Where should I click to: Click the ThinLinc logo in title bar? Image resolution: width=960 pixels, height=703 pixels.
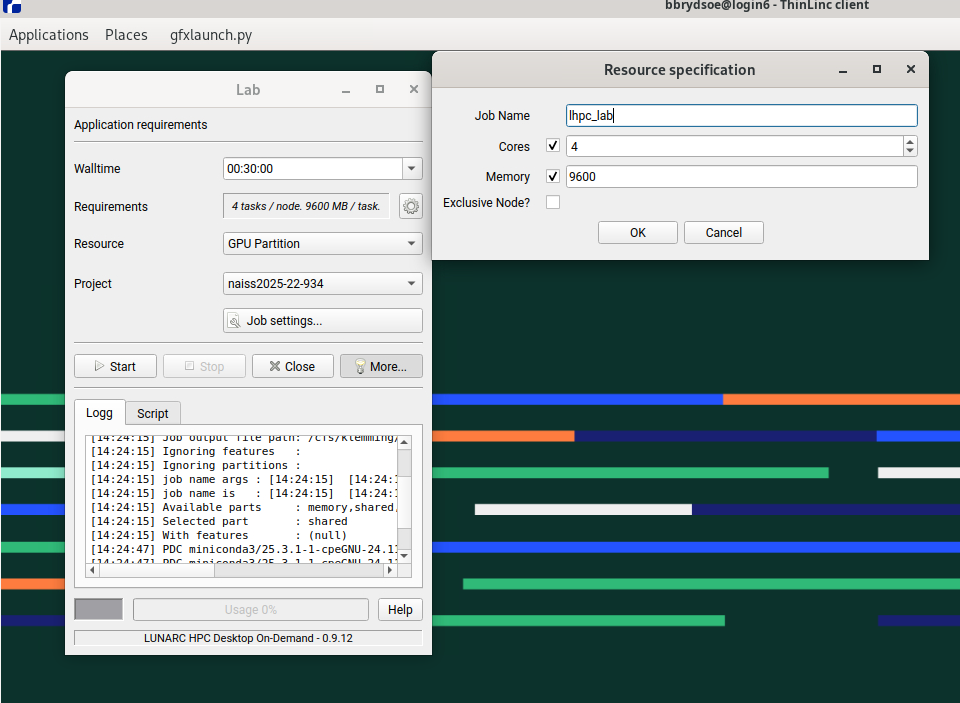[x=11, y=6]
